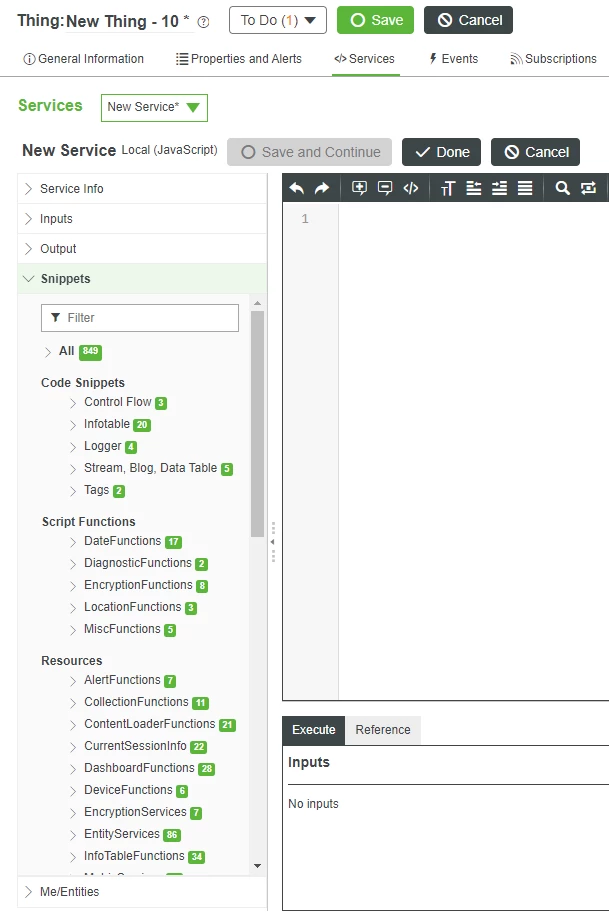Viewport: 609px width, 917px height.
Task: Redo the change in the code editor
Action: [322, 188]
